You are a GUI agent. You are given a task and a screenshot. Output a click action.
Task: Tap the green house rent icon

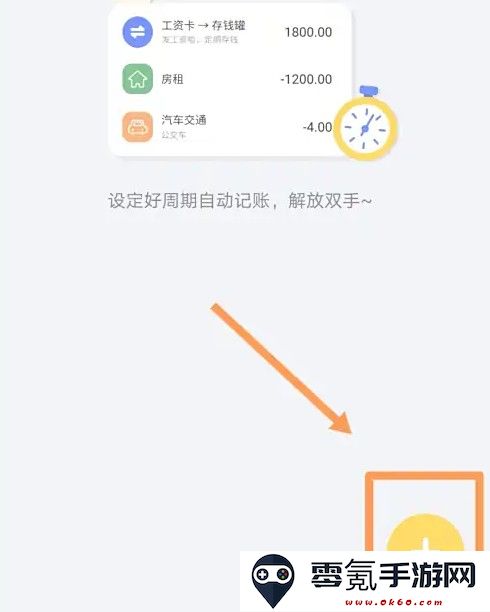coord(137,79)
